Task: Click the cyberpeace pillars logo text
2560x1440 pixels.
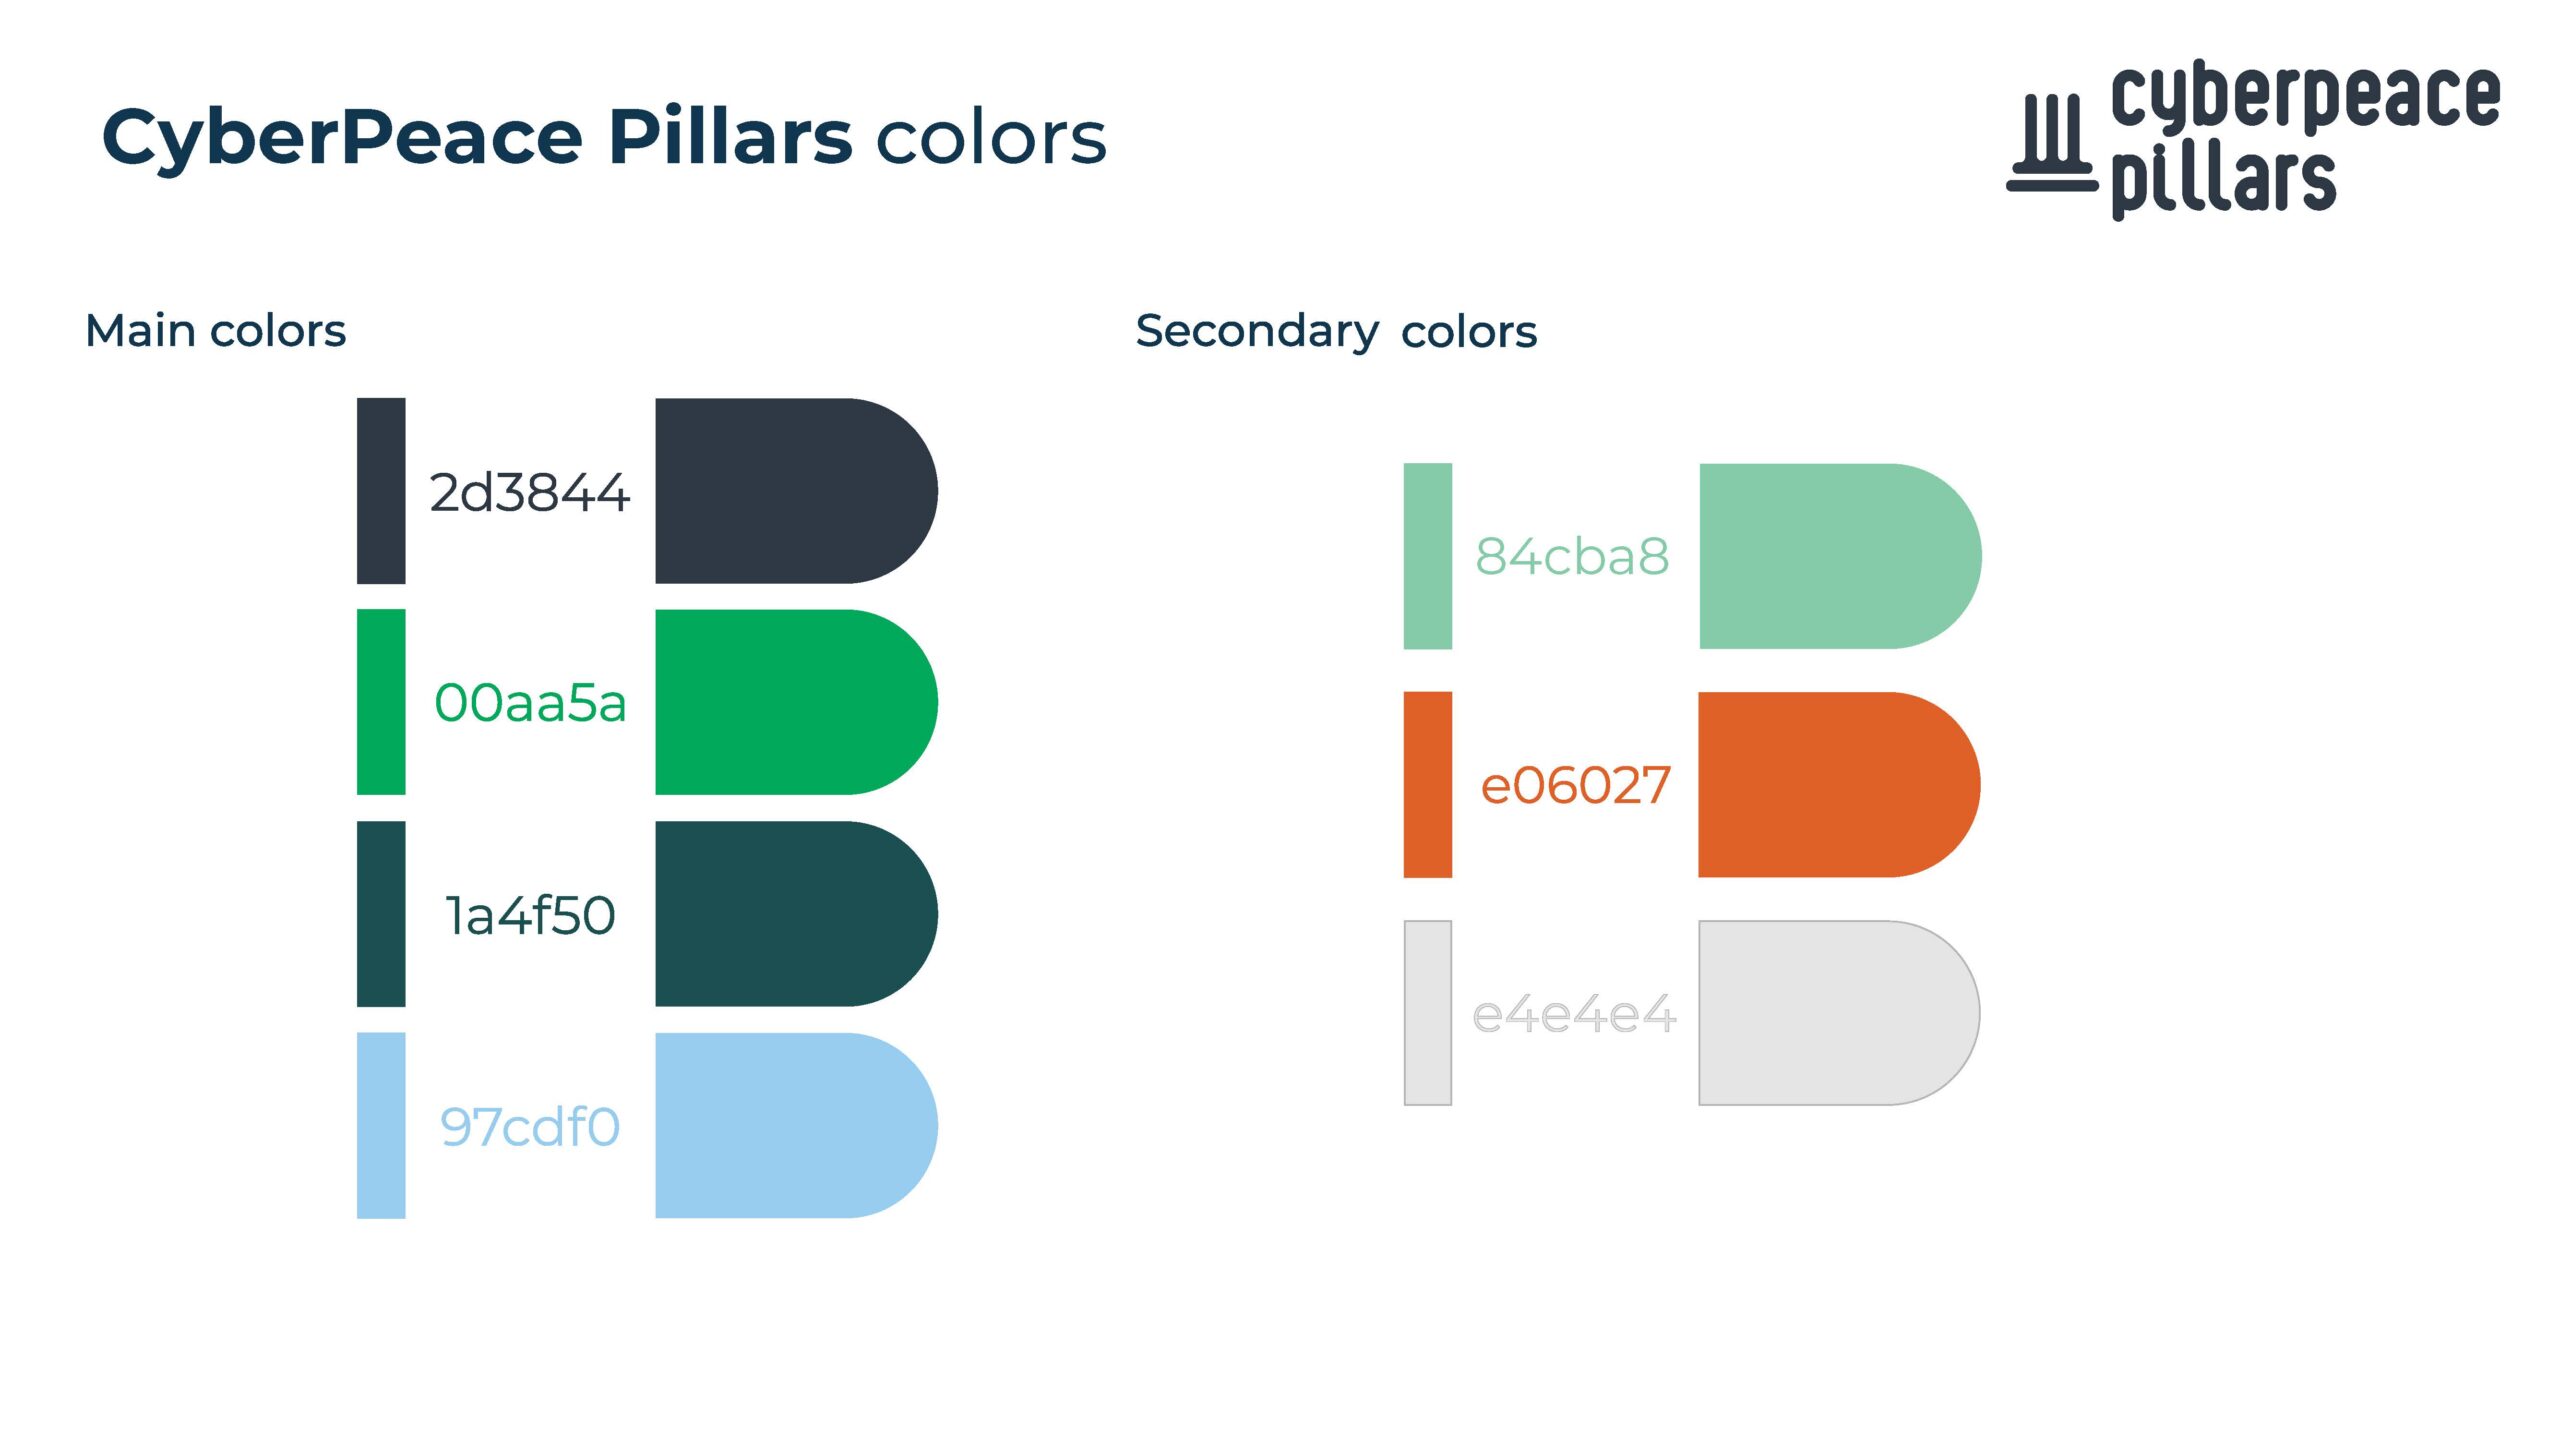Action: pyautogui.click(x=2305, y=139)
